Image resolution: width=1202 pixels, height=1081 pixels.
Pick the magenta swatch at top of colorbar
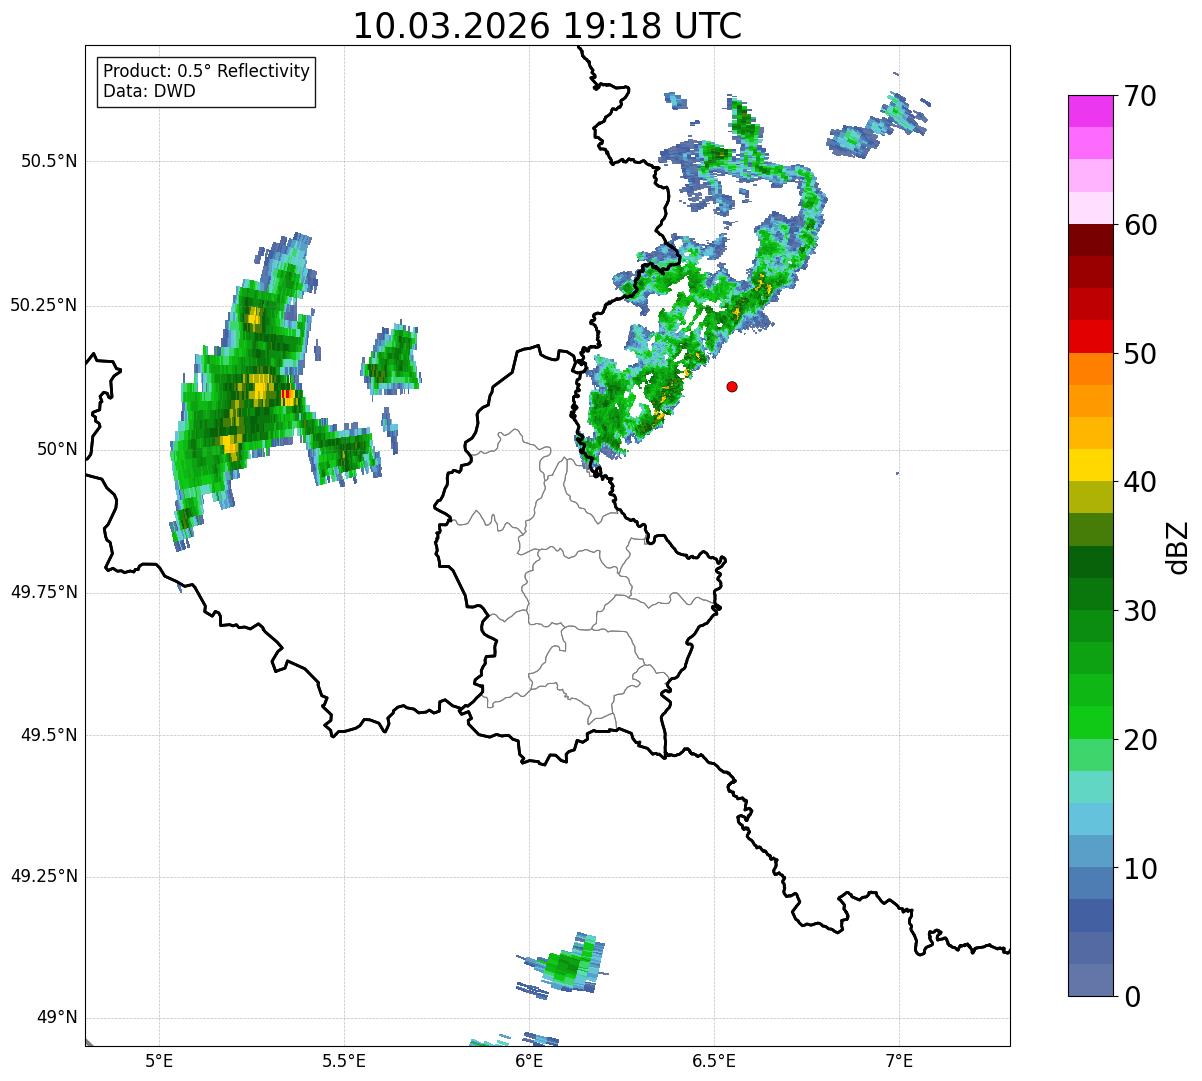pyautogui.click(x=1090, y=111)
